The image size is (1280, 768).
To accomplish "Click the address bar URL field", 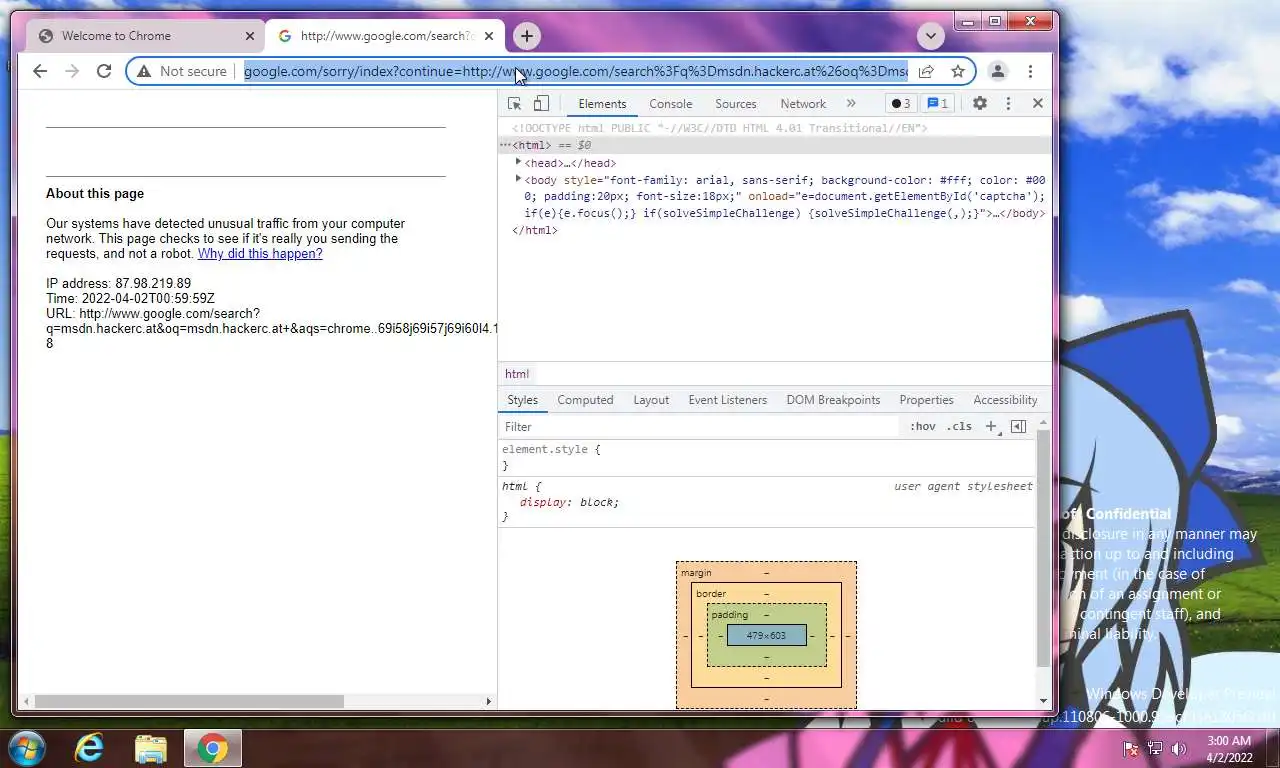I will 575,71.
